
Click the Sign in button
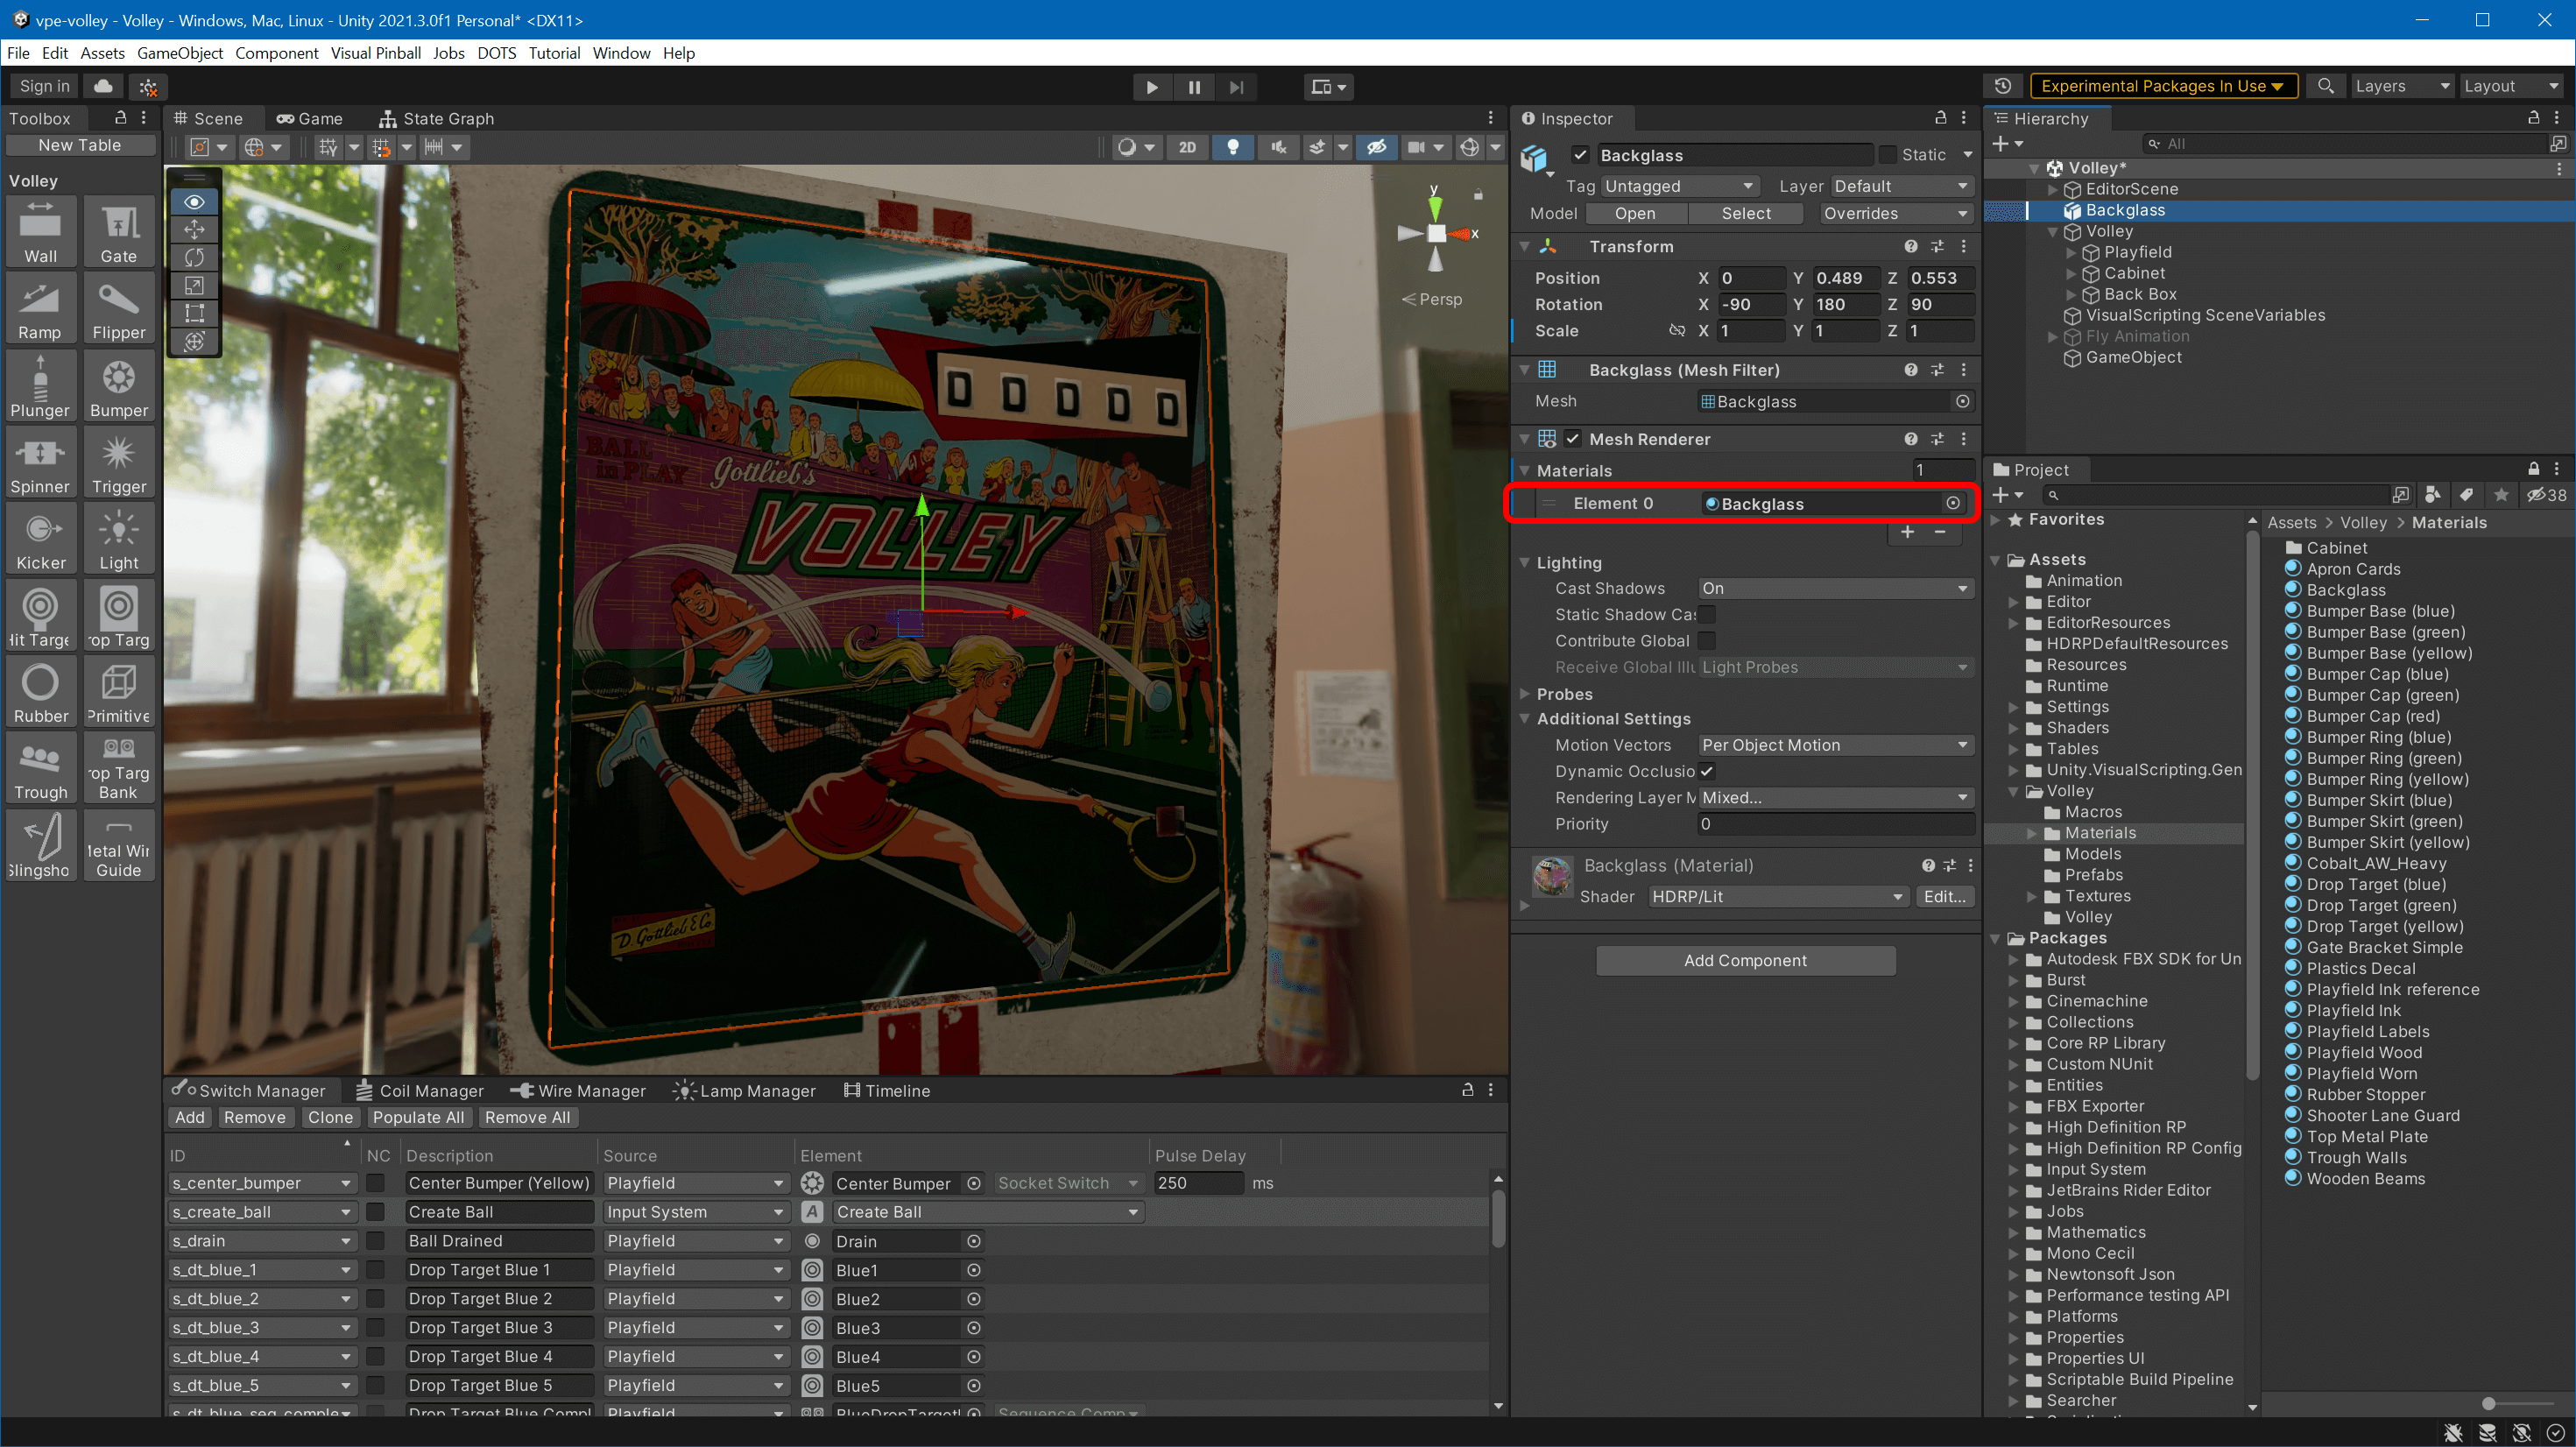tap(44, 86)
